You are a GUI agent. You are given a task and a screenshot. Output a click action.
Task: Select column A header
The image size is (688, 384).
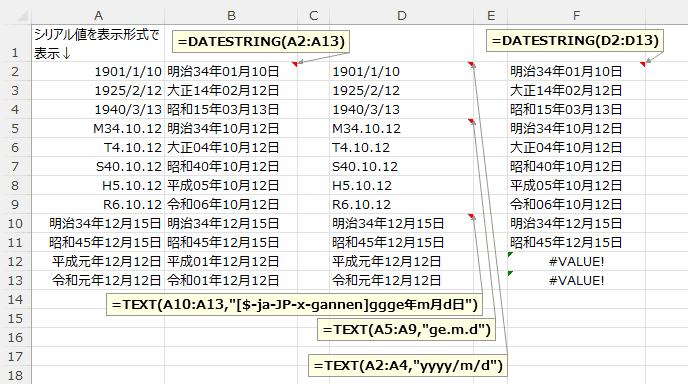click(98, 16)
